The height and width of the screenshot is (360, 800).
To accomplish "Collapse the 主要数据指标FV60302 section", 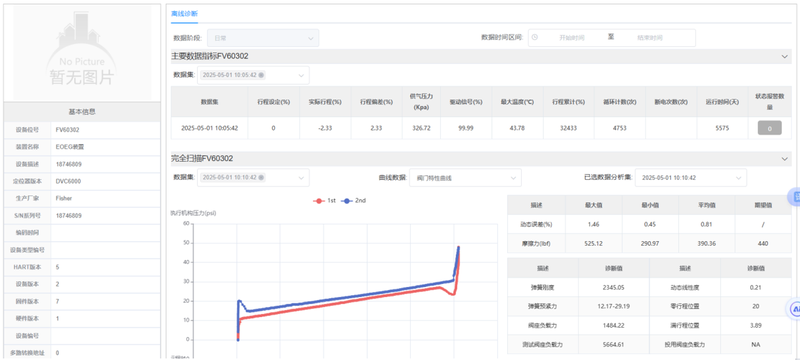I will tap(785, 57).
